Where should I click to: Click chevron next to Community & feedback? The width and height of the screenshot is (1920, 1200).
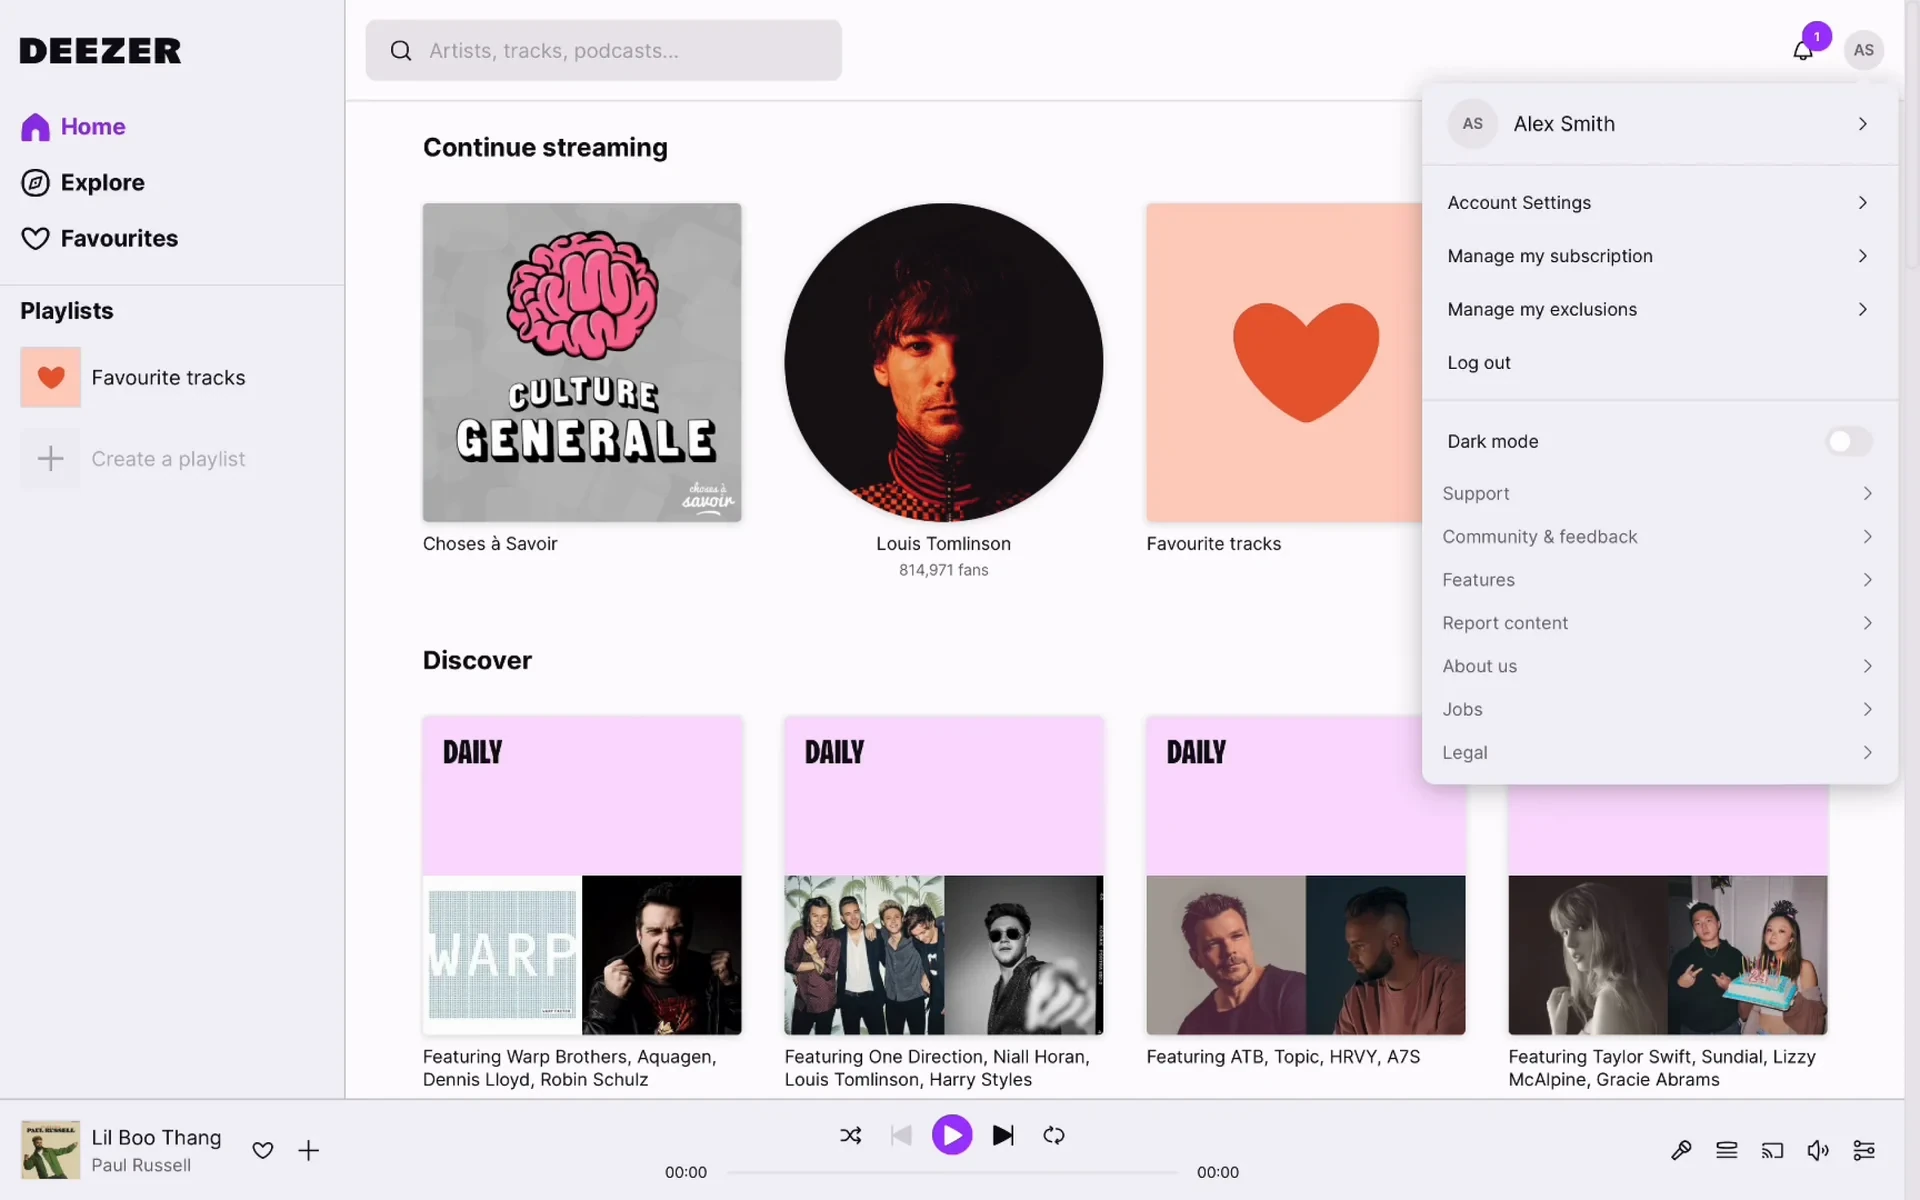pyautogui.click(x=1867, y=537)
